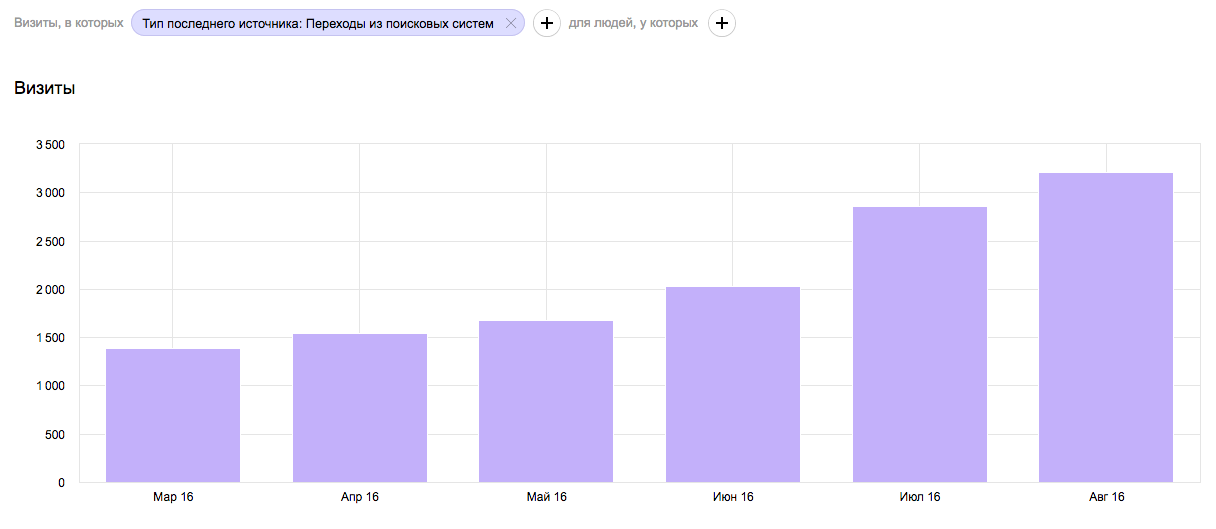Click the 'Визиты' chart heading
The height and width of the screenshot is (529, 1216).
point(45,88)
